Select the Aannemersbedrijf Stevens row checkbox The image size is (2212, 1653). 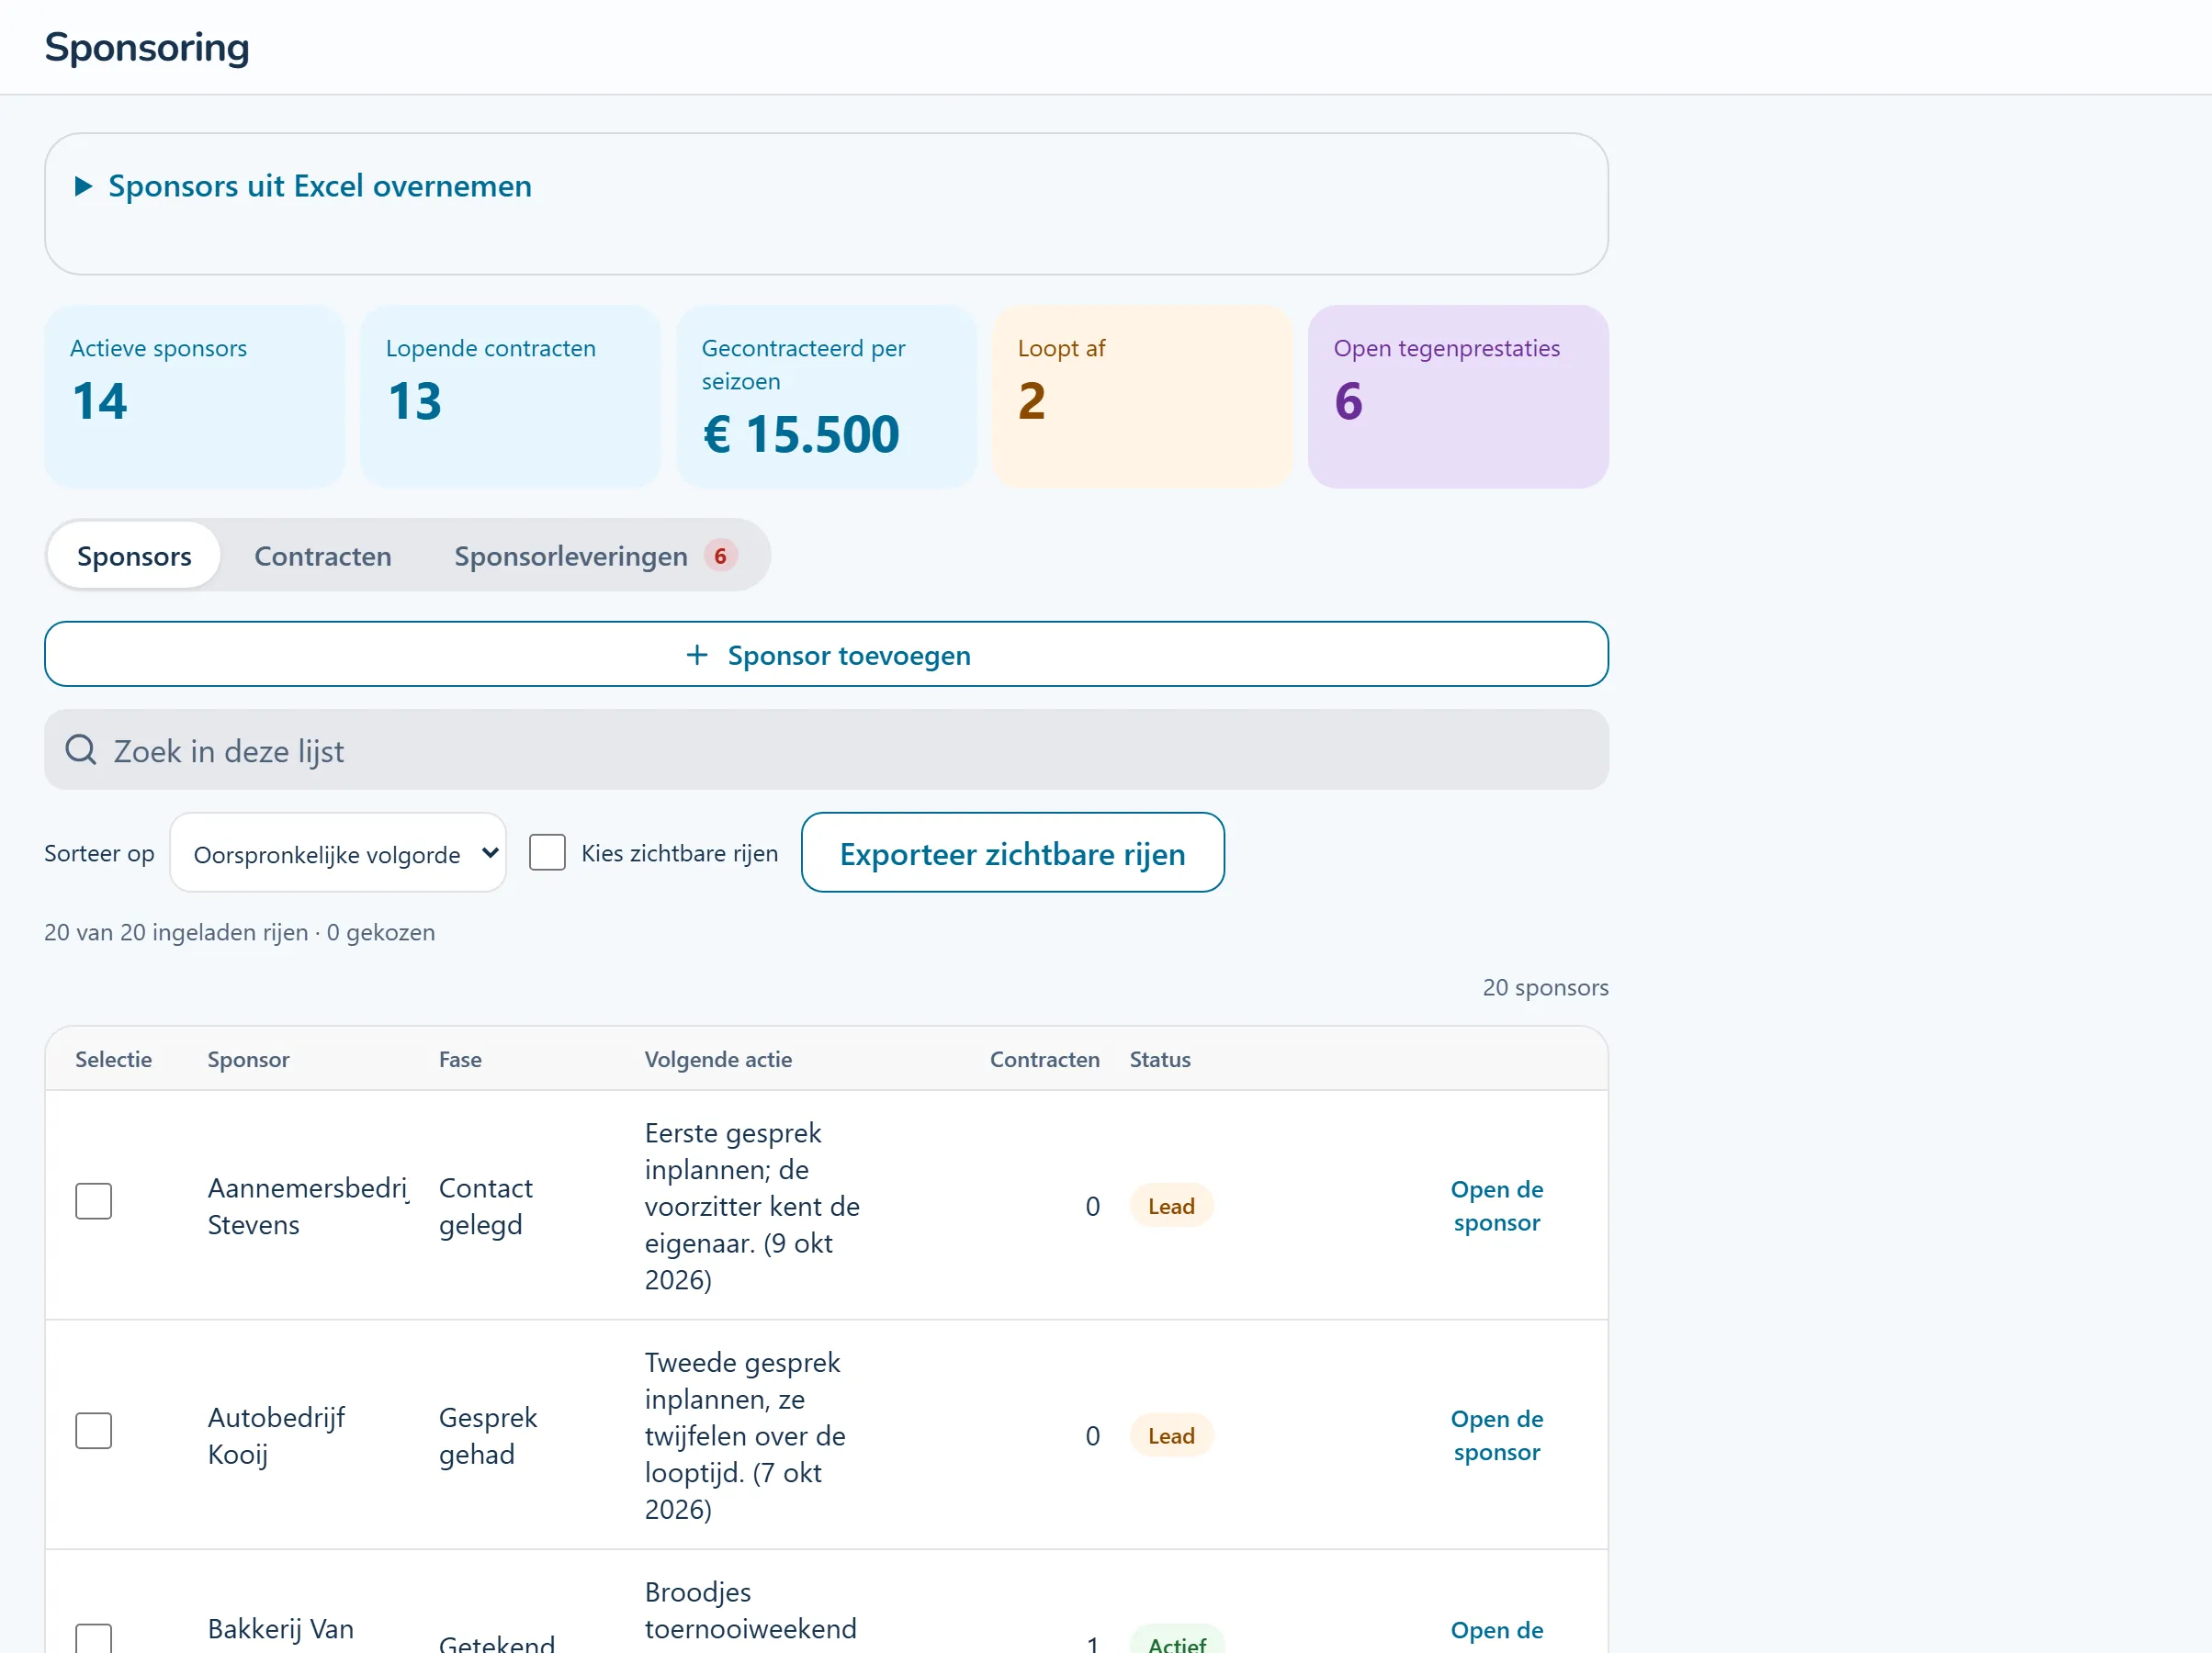(x=94, y=1202)
